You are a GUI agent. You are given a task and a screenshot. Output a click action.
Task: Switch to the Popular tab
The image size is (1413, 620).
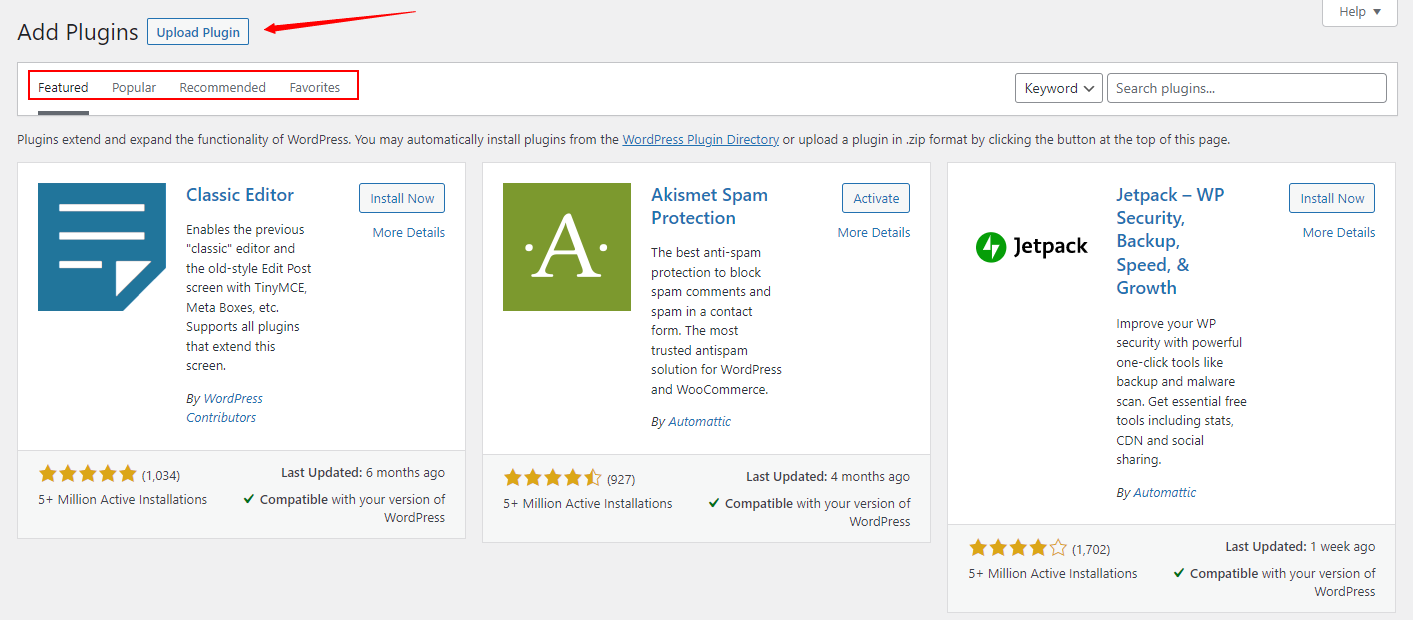(134, 87)
